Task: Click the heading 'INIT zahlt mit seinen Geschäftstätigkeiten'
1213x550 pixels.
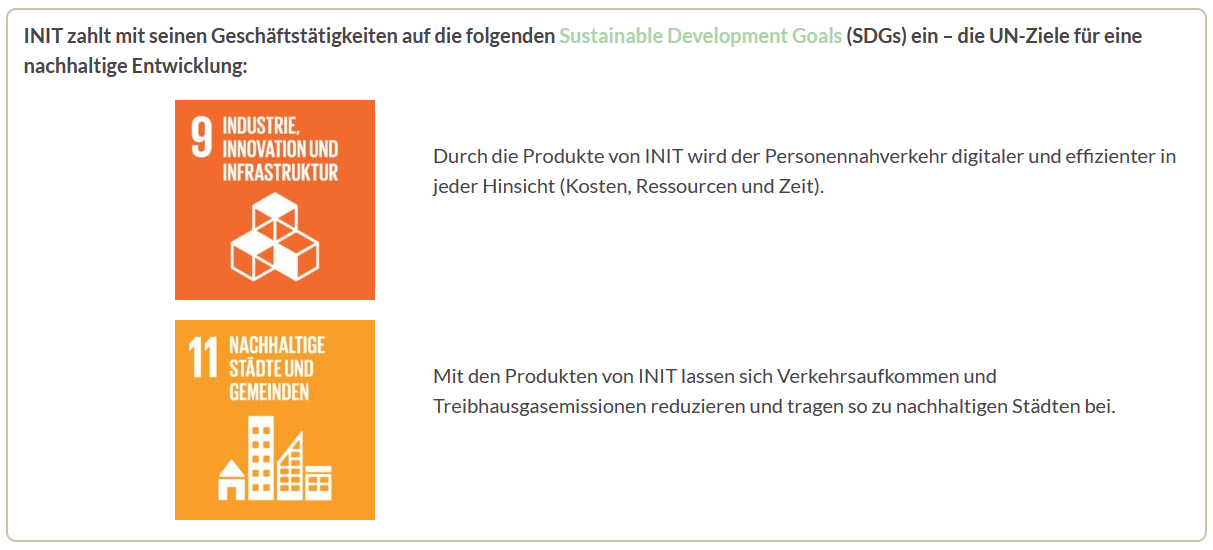Action: pos(583,51)
